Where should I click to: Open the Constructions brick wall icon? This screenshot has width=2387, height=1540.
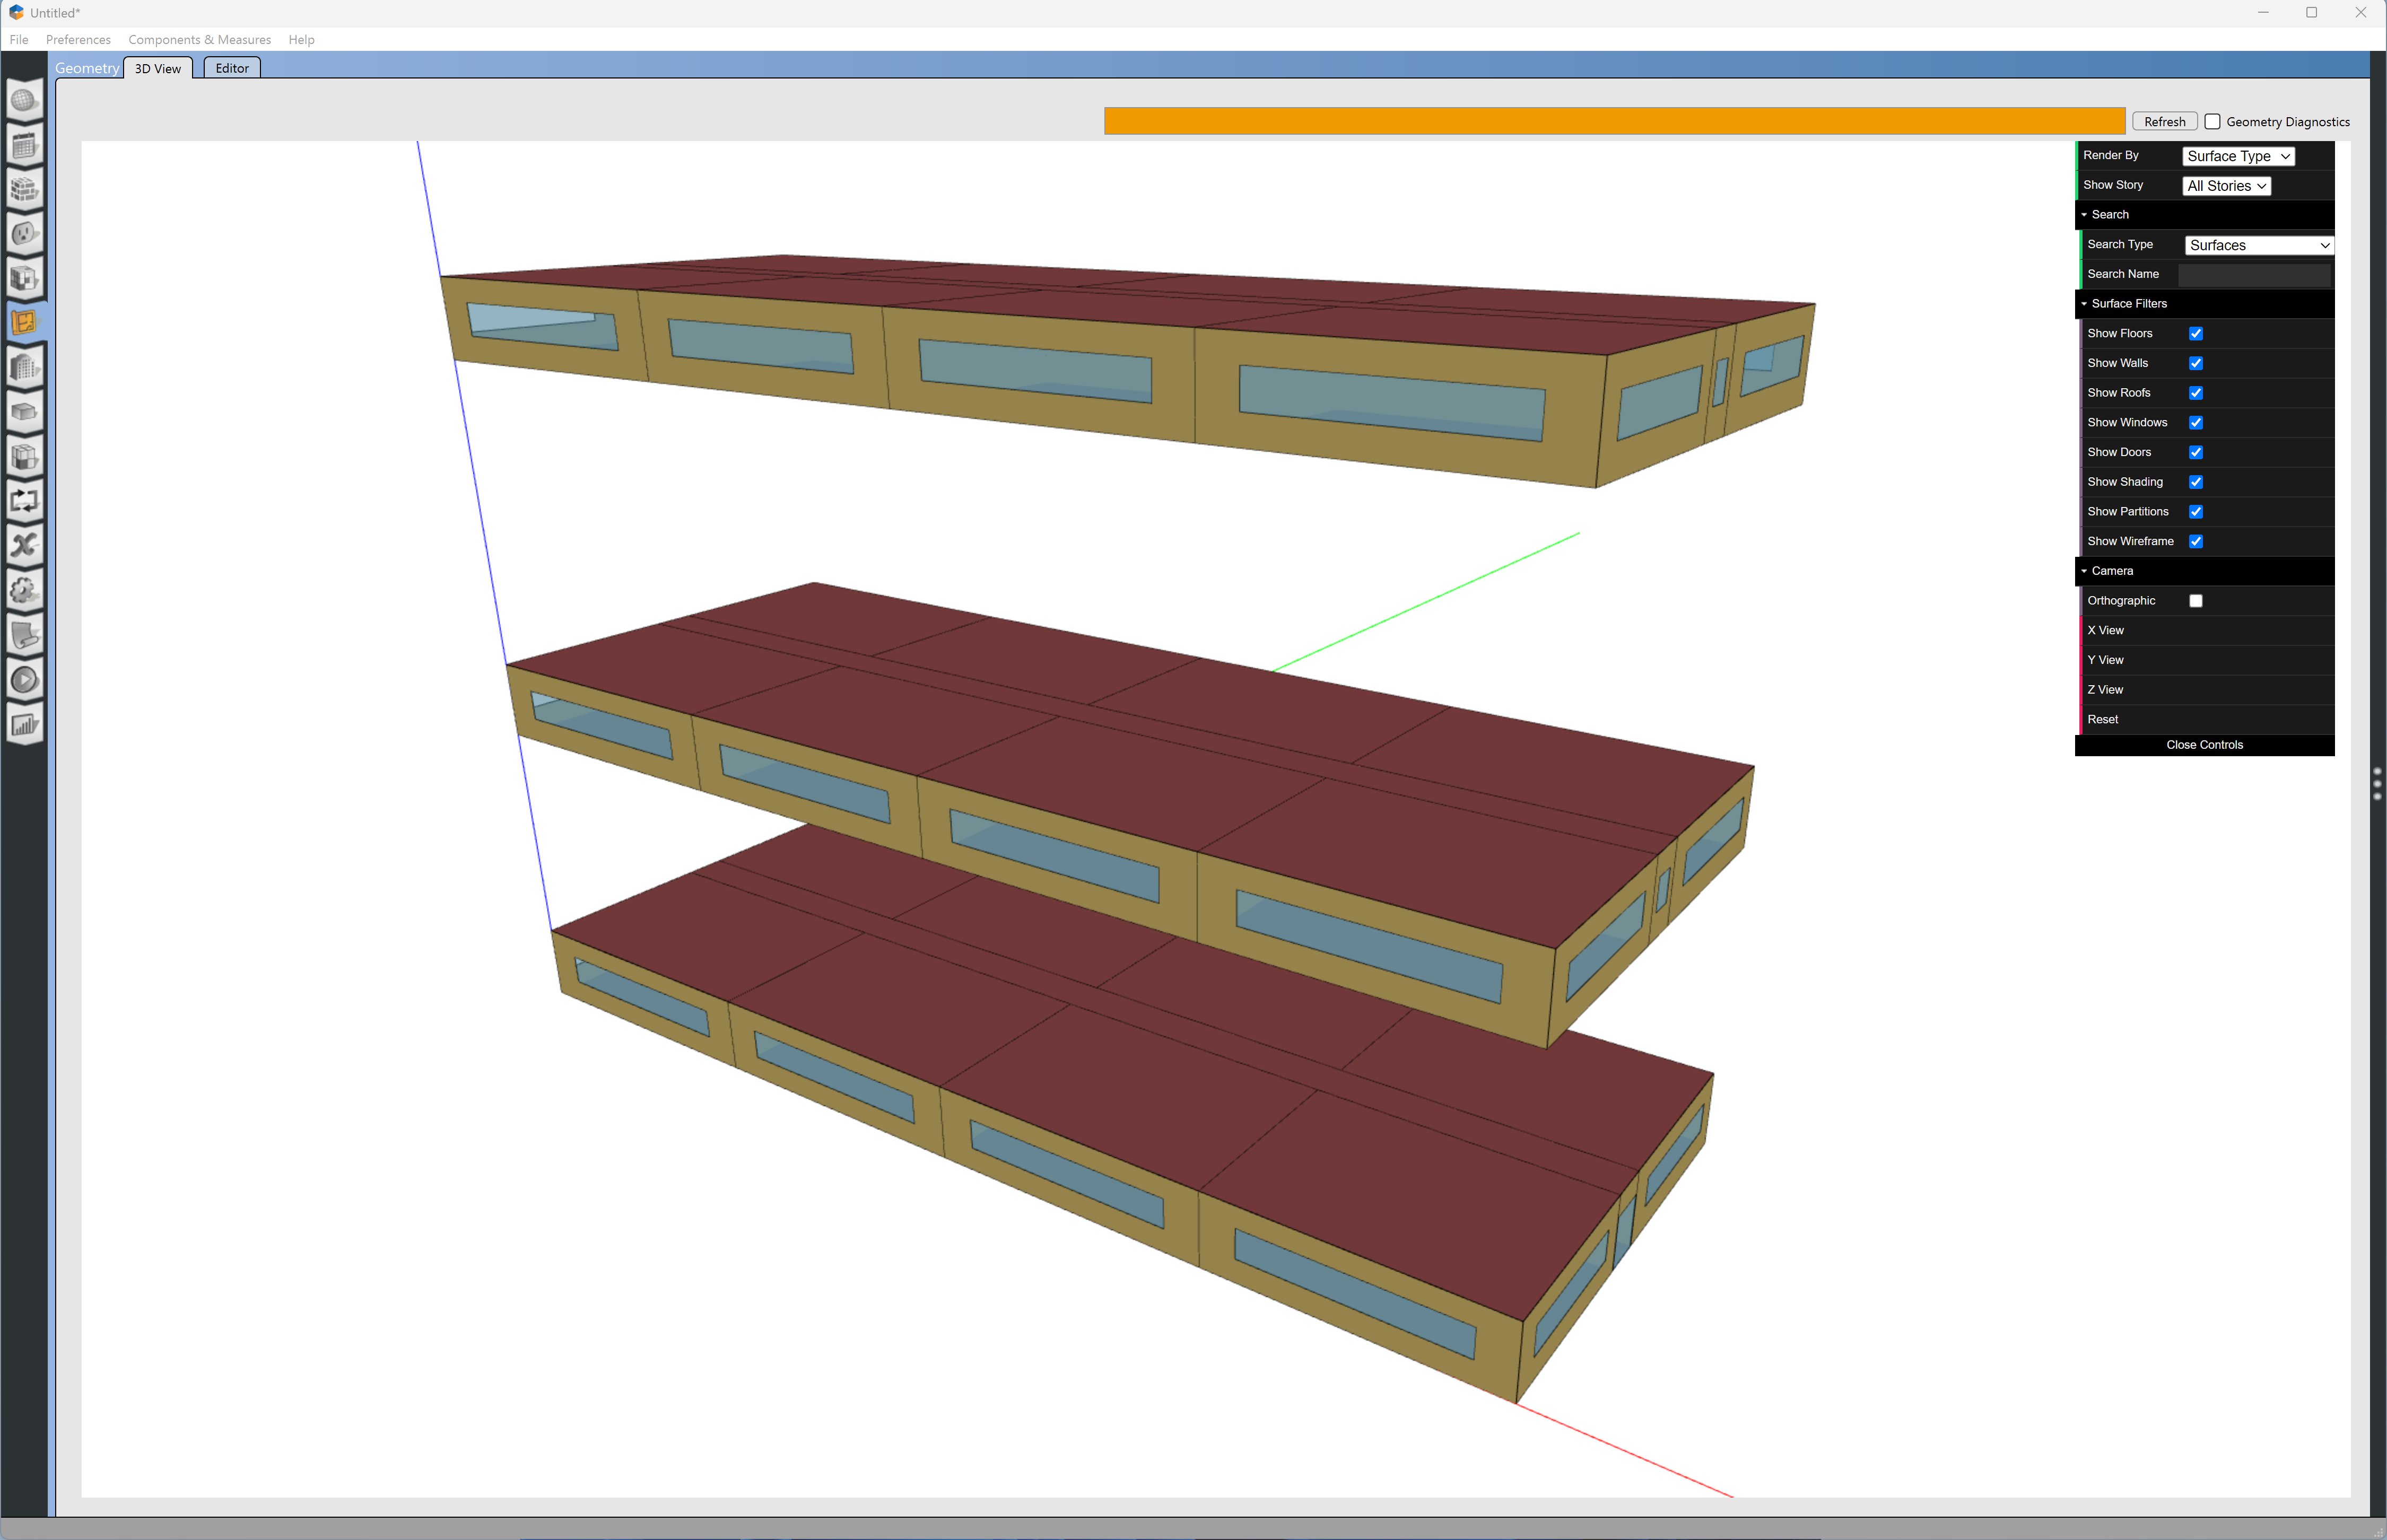click(x=24, y=189)
